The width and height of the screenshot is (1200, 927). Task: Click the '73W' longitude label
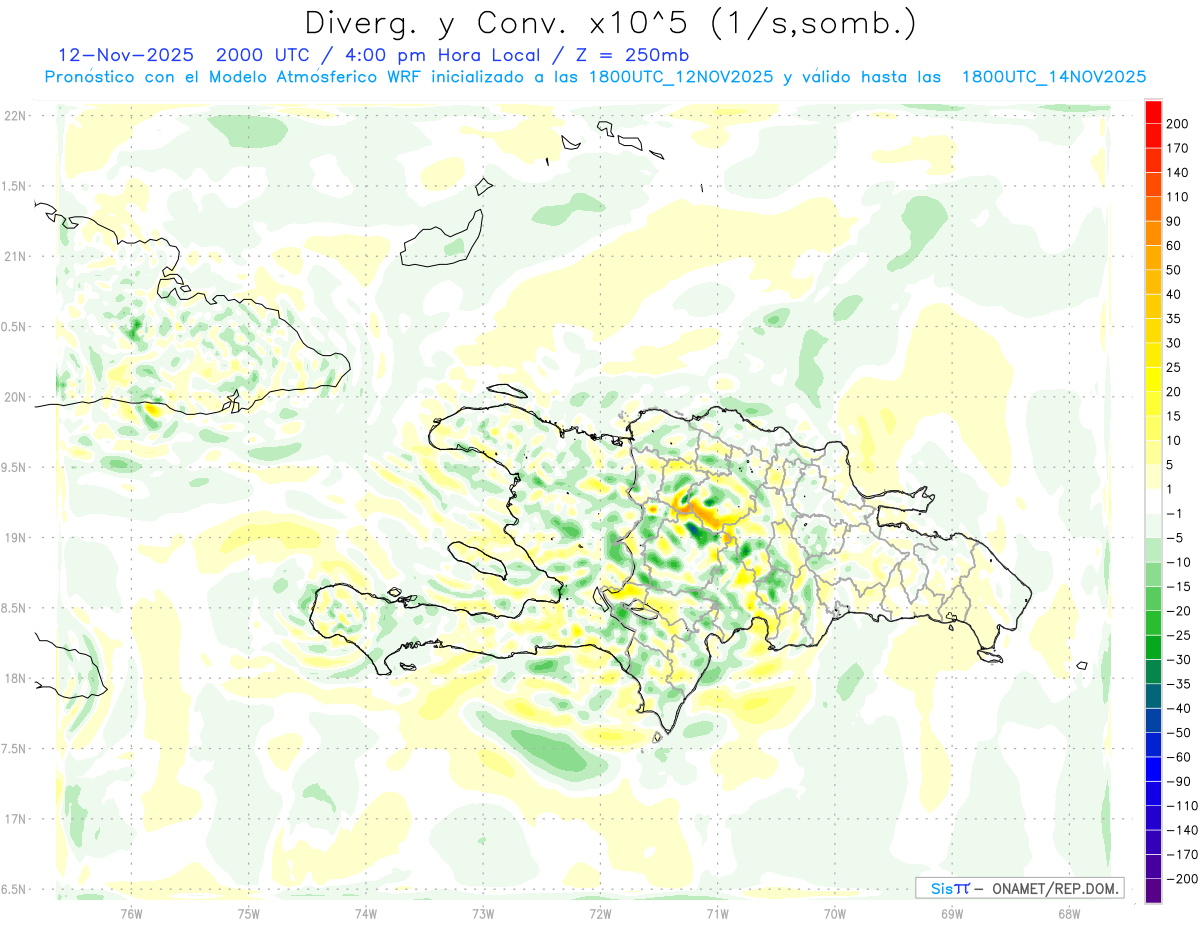483,913
